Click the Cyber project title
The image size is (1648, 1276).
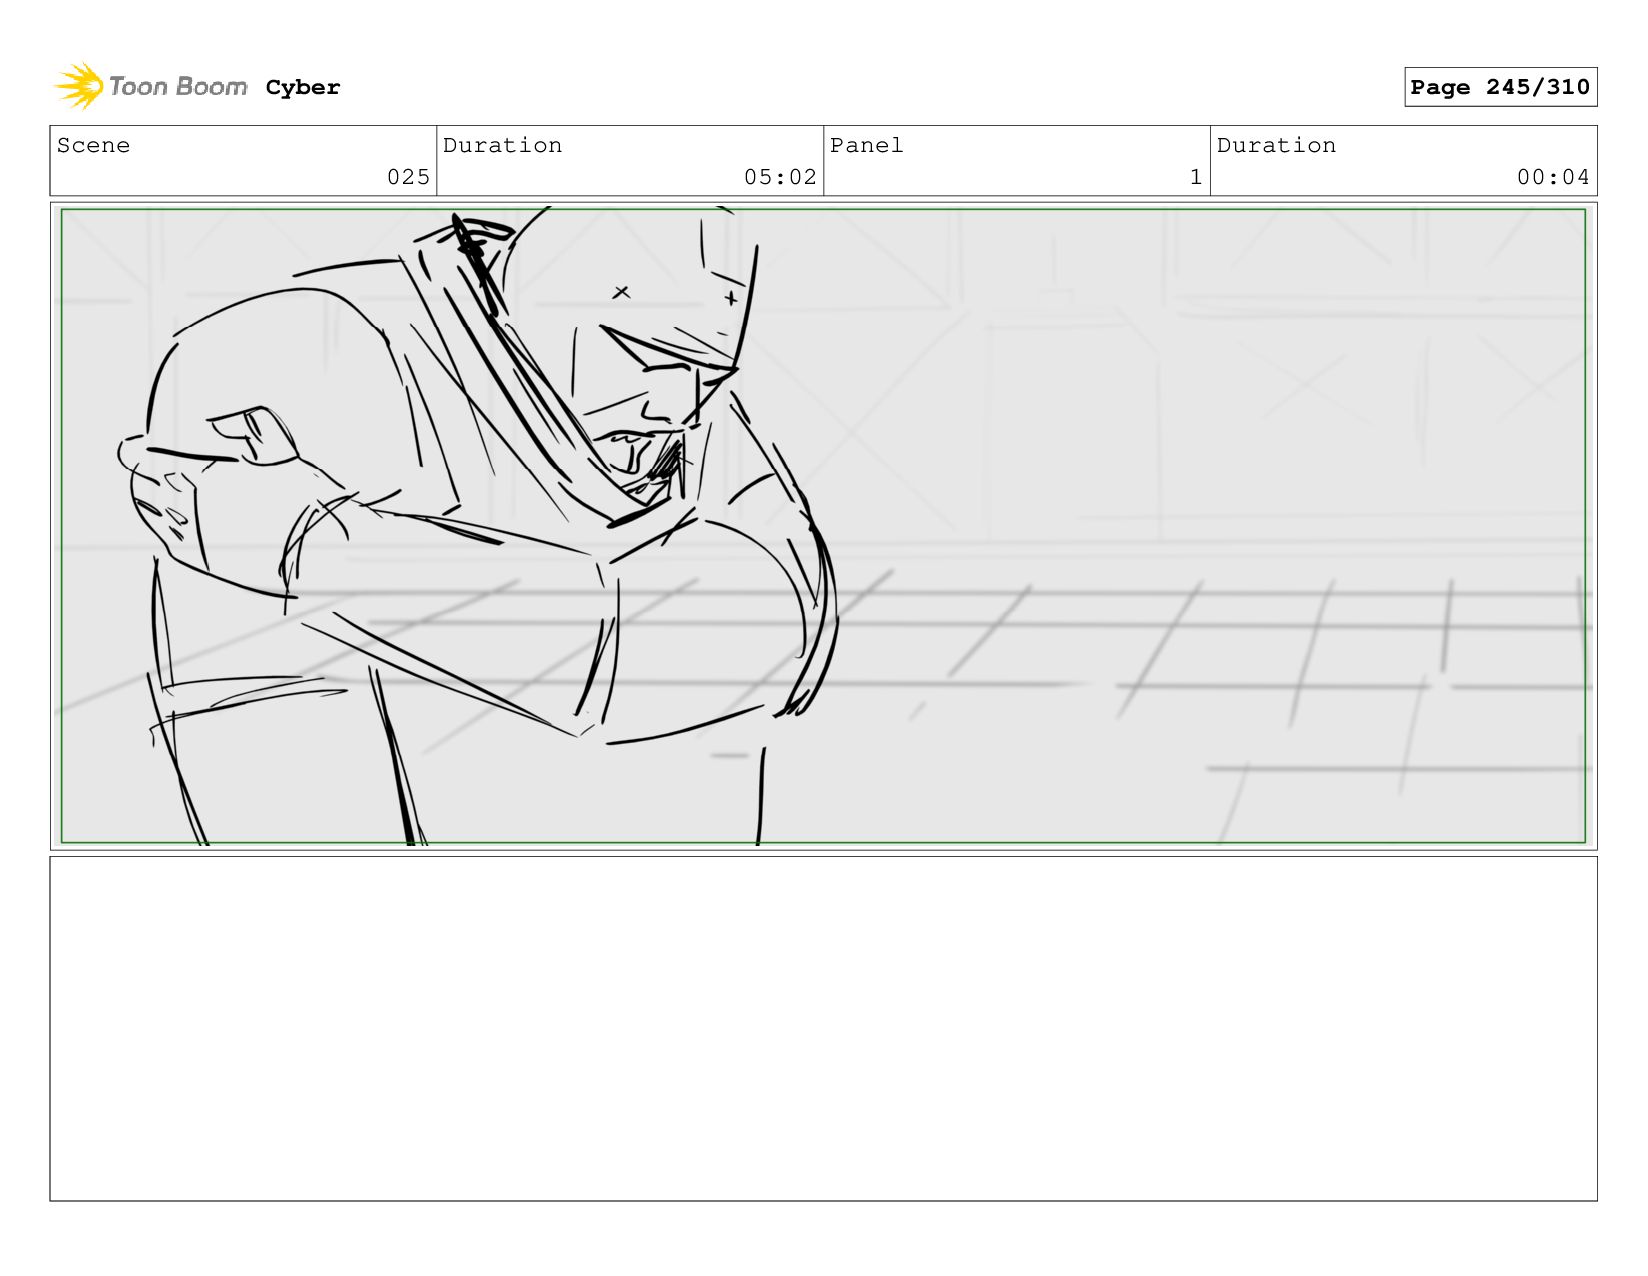pos(303,88)
